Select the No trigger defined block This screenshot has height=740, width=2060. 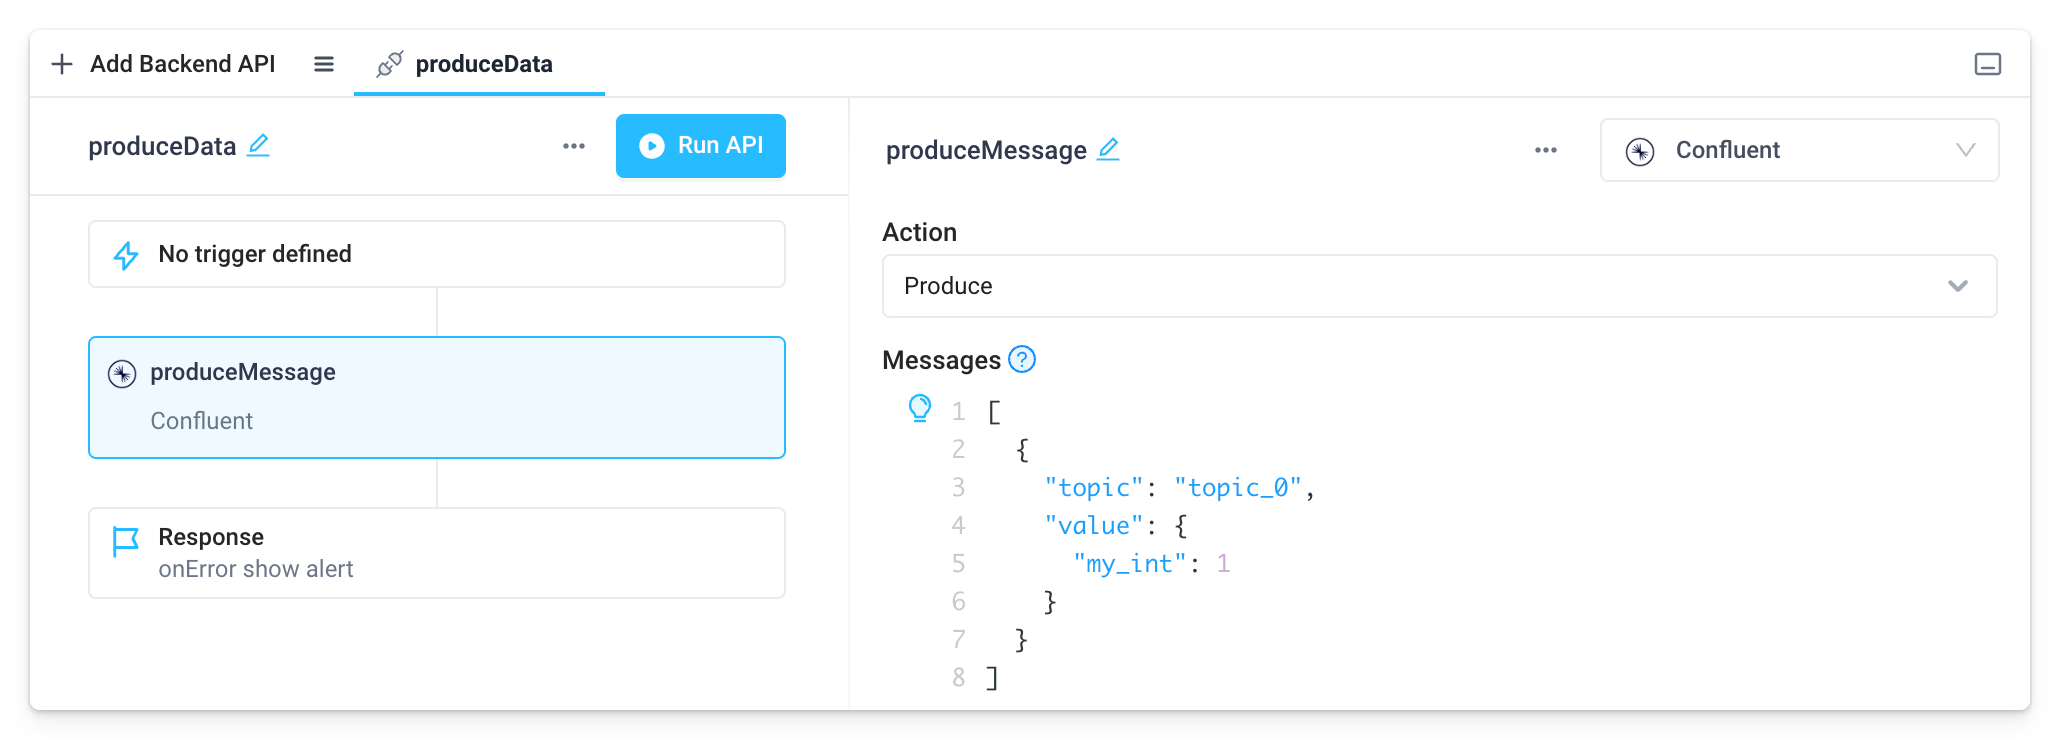[437, 254]
